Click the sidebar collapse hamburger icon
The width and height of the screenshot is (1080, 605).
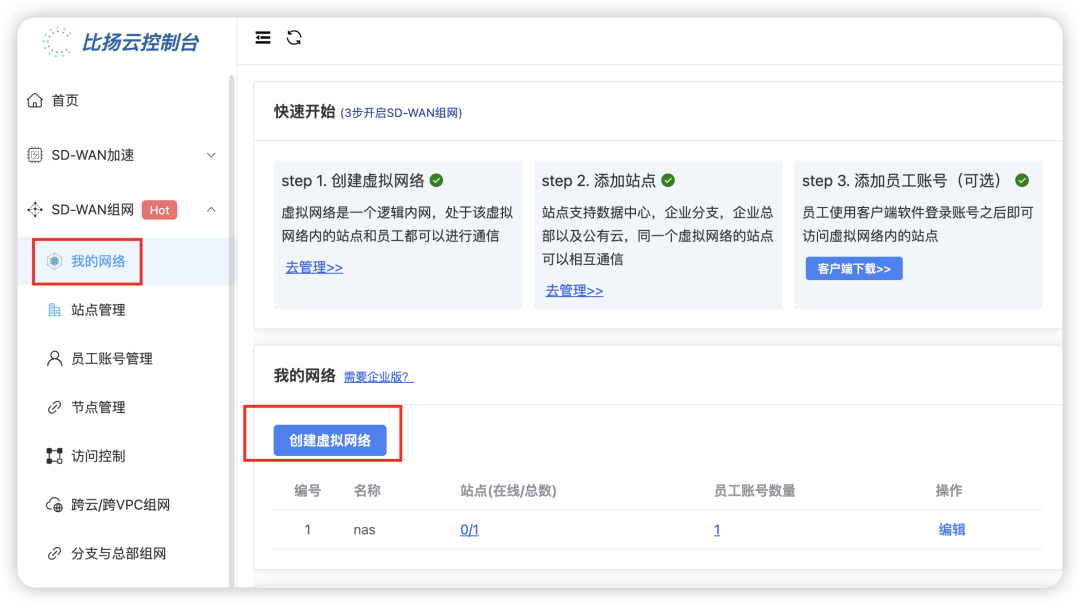pyautogui.click(x=262, y=37)
